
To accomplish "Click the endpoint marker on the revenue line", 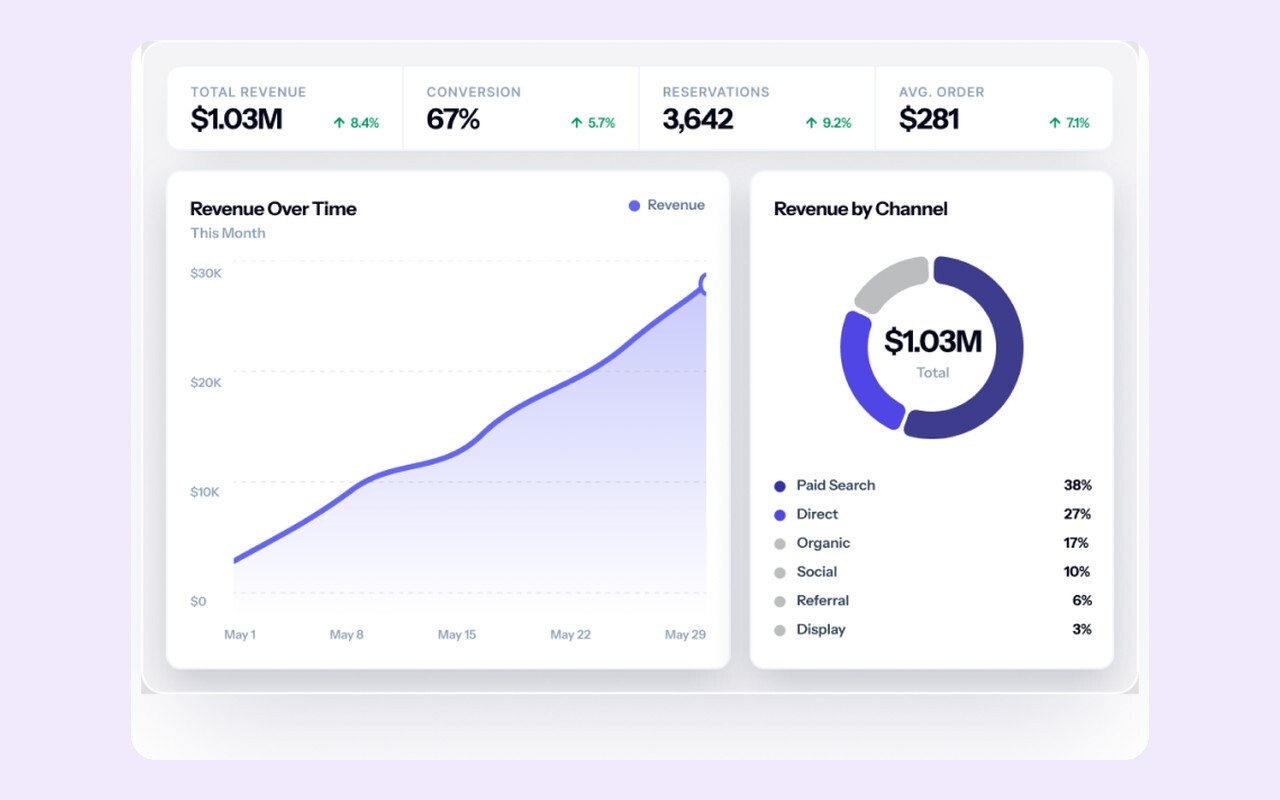I will coord(705,284).
